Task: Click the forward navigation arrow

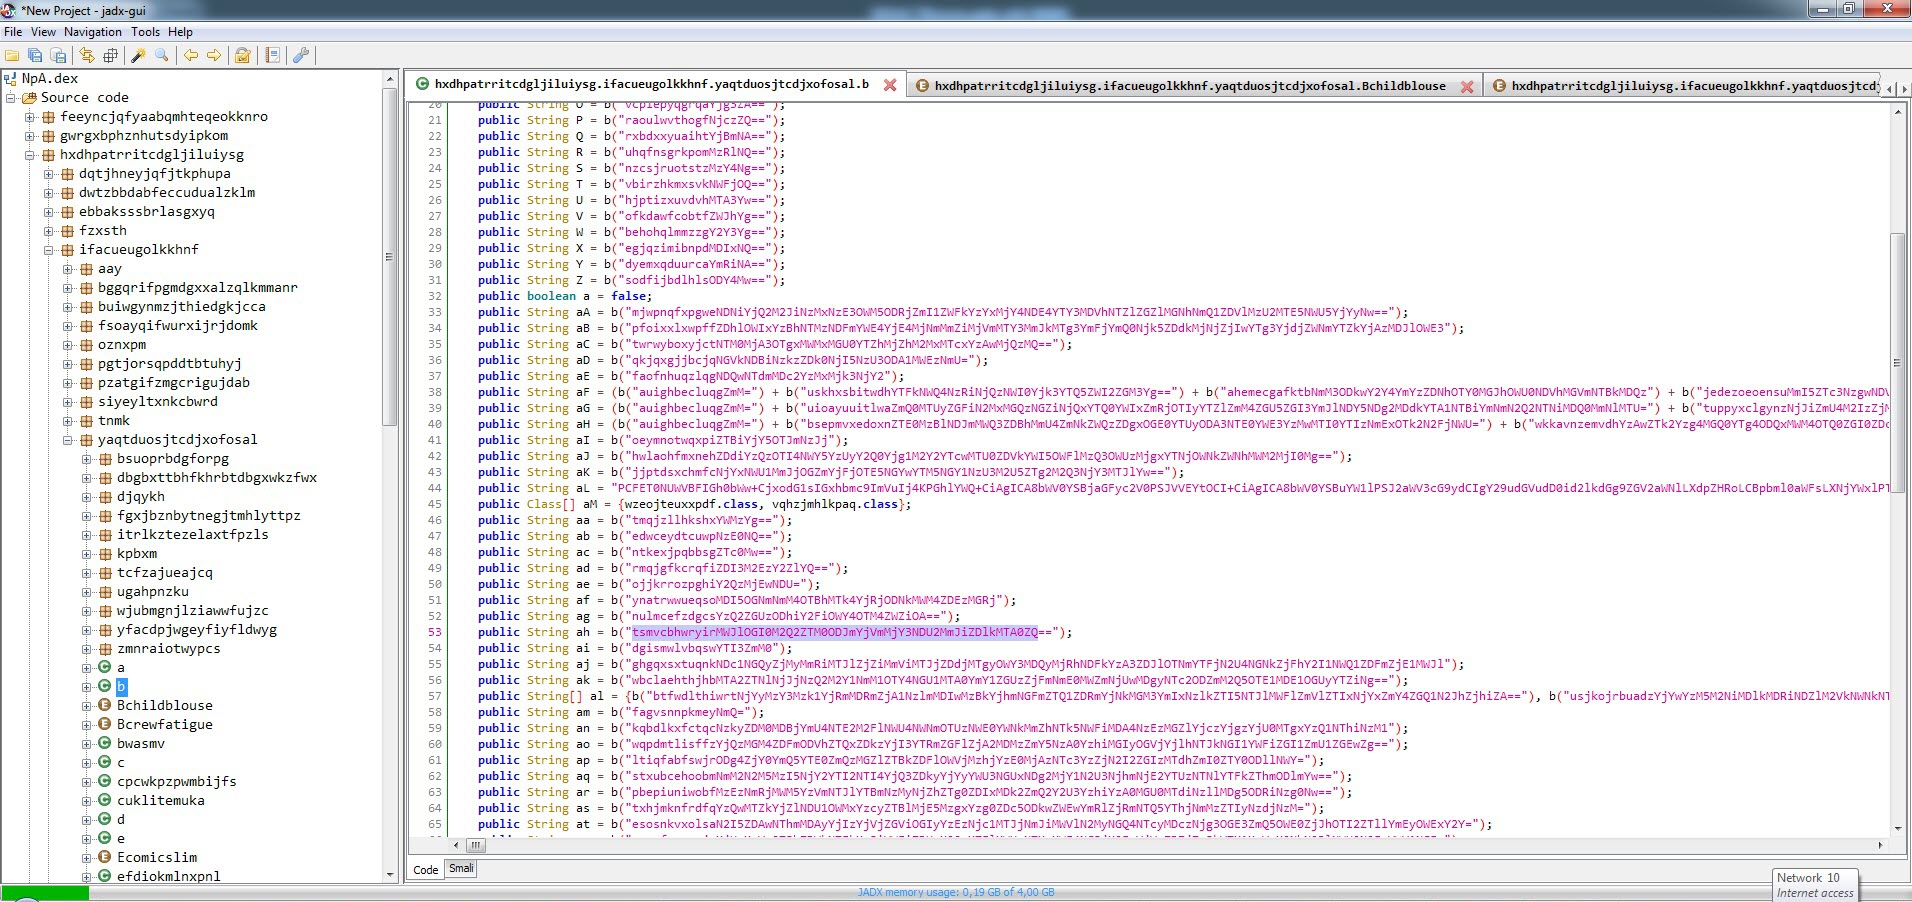Action: point(214,55)
